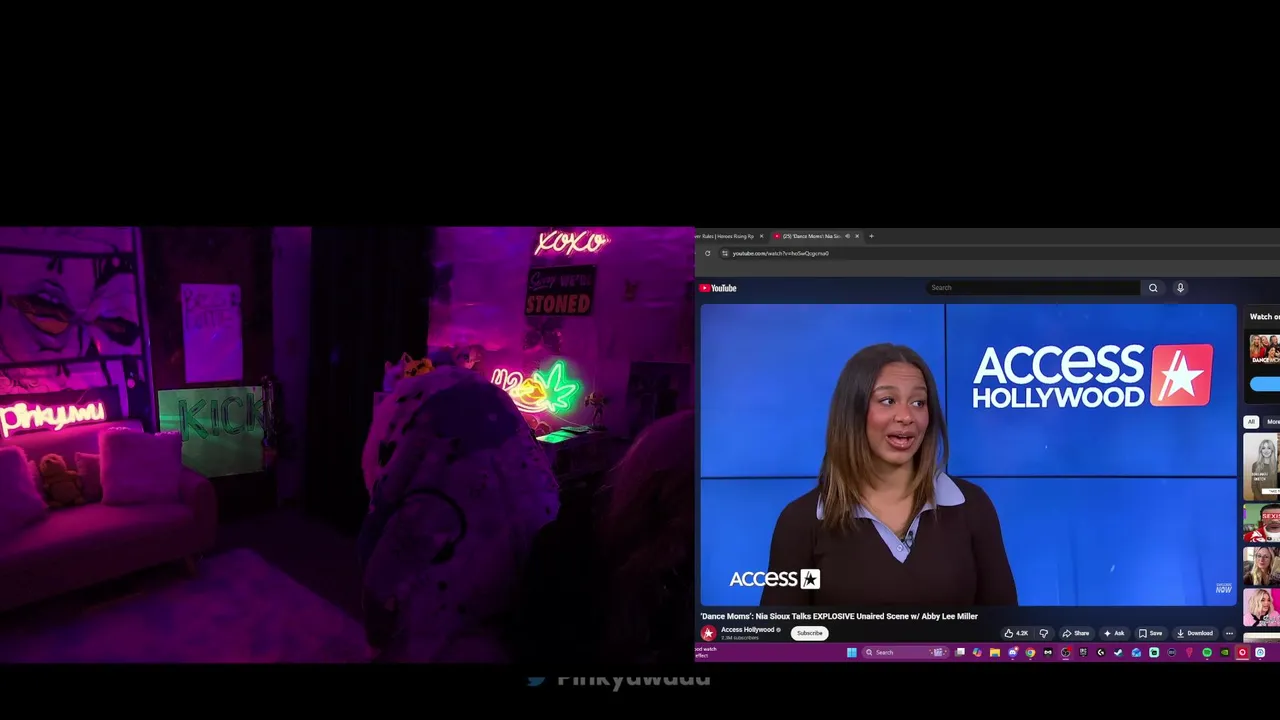Click the Ask button under the video
This screenshot has height=720, width=1280.
tap(1113, 633)
